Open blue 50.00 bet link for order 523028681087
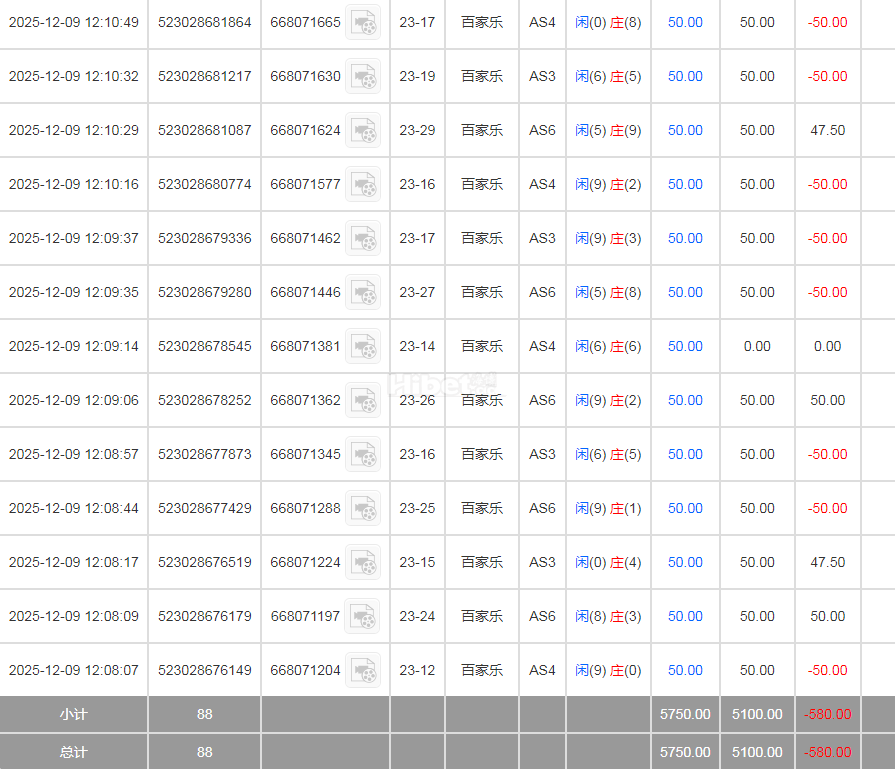Screen dimensions: 895x769 (685, 130)
